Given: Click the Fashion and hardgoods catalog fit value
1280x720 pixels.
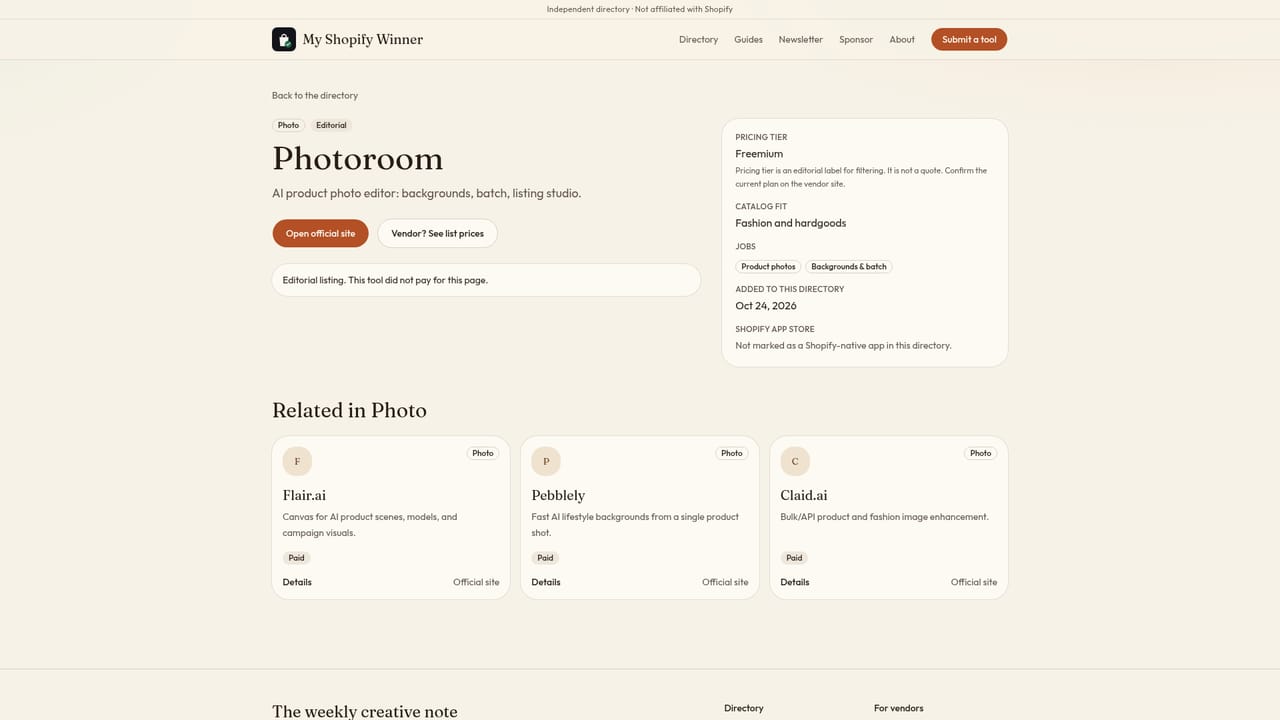Looking at the screenshot, I should point(791,223).
